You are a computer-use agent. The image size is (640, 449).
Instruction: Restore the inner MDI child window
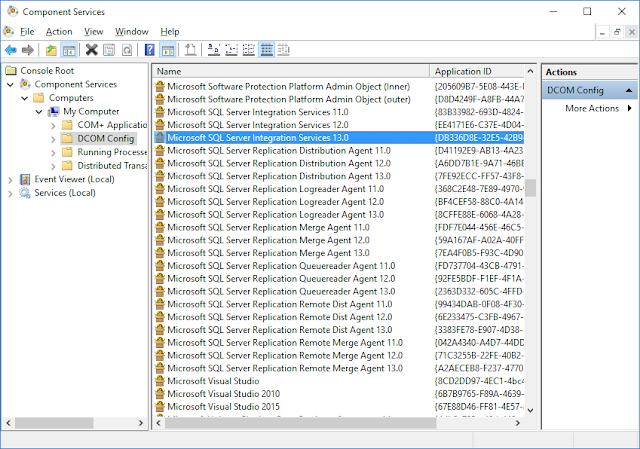617,32
